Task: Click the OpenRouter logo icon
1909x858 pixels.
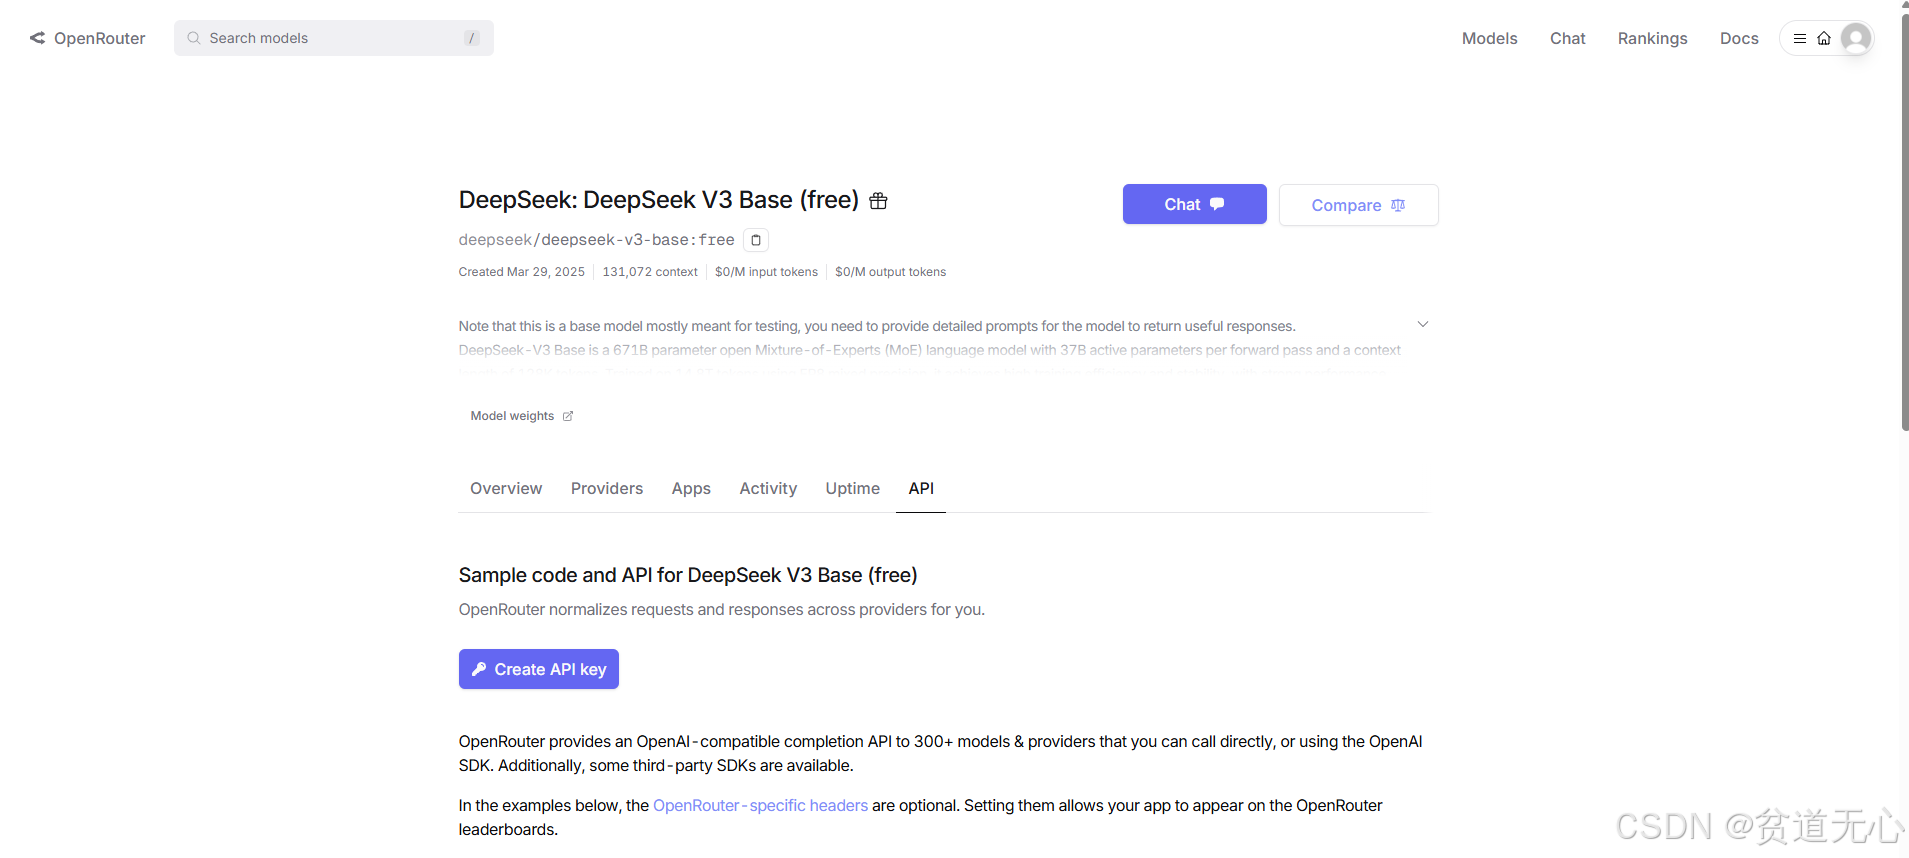Action: click(37, 38)
